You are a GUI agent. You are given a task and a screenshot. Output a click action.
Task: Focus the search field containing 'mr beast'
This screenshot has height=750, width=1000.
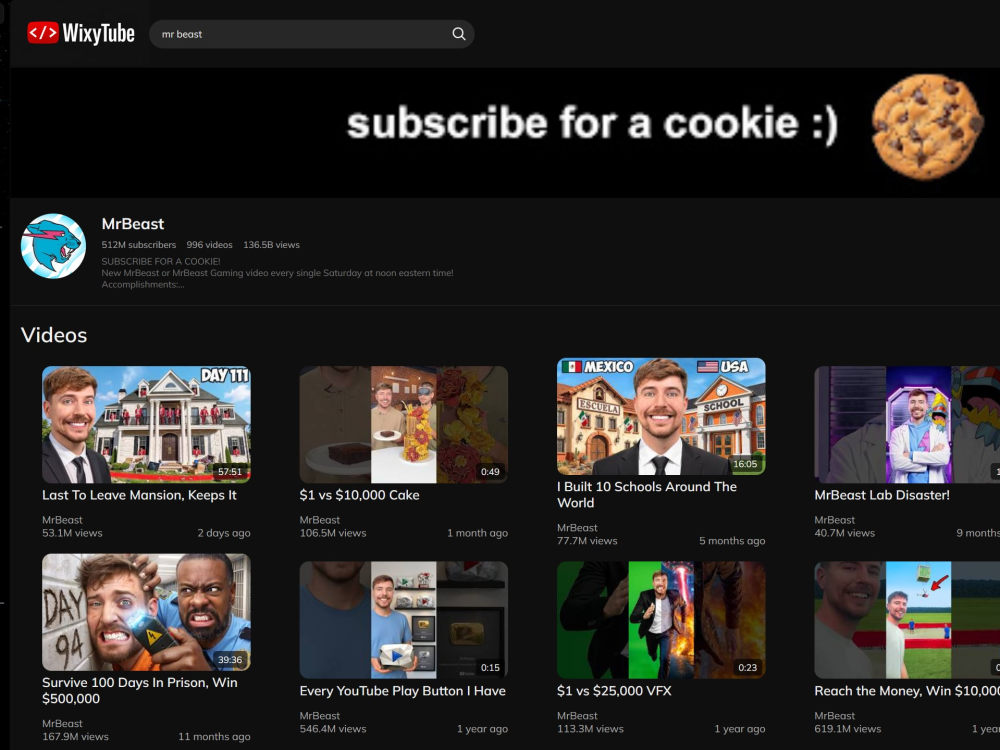coord(311,34)
